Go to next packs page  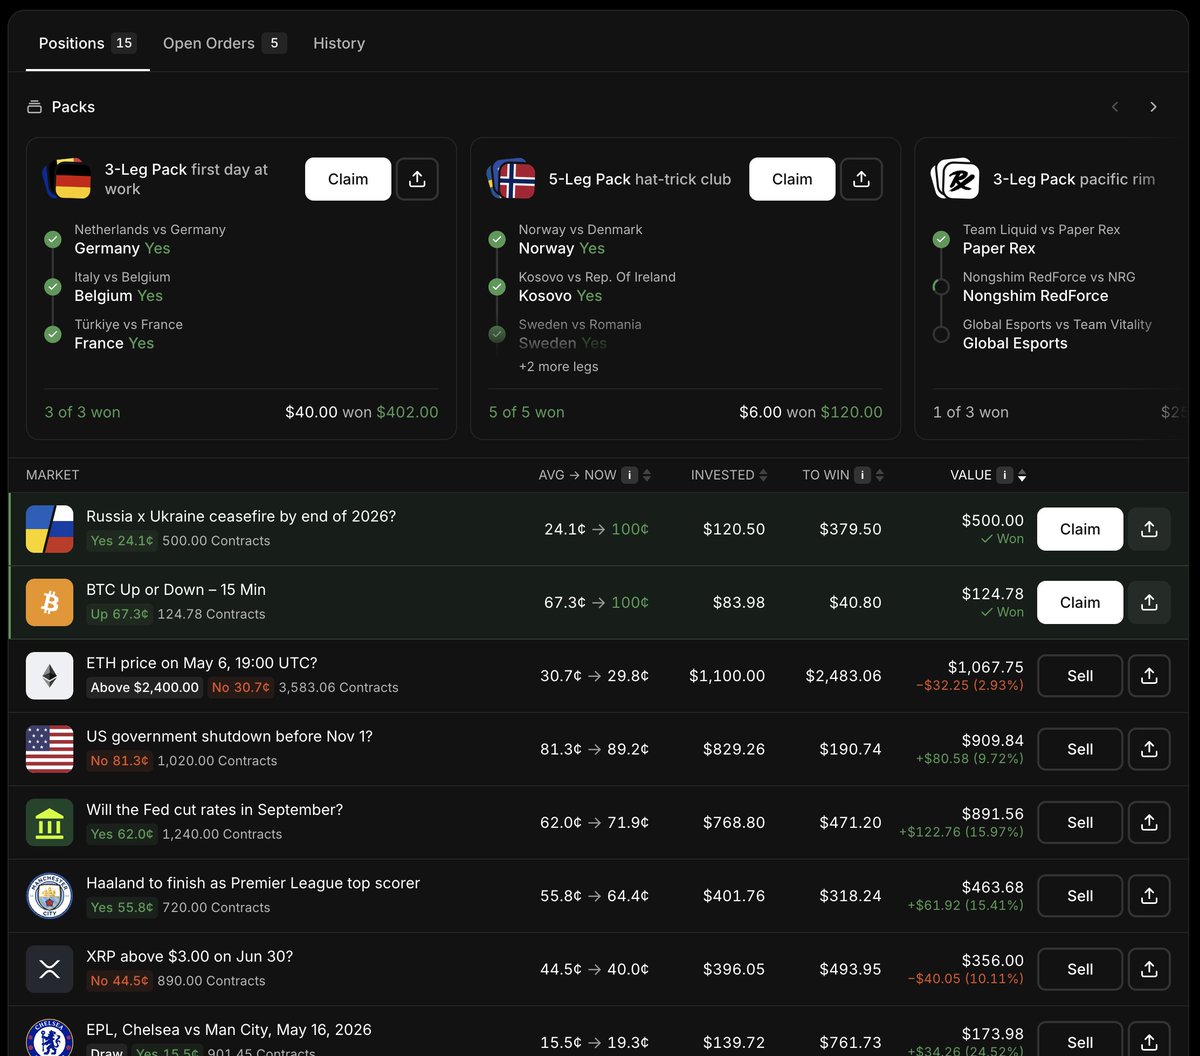[x=1153, y=107]
